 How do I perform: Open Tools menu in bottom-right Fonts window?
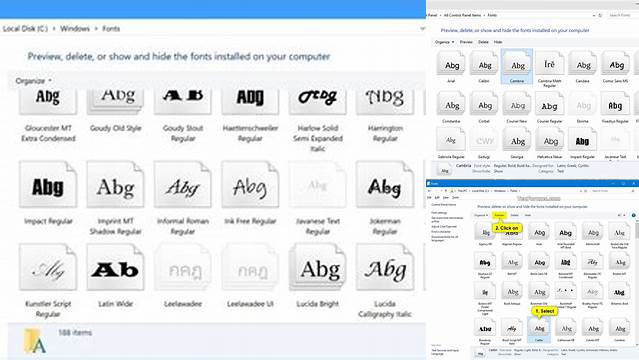(455, 197)
